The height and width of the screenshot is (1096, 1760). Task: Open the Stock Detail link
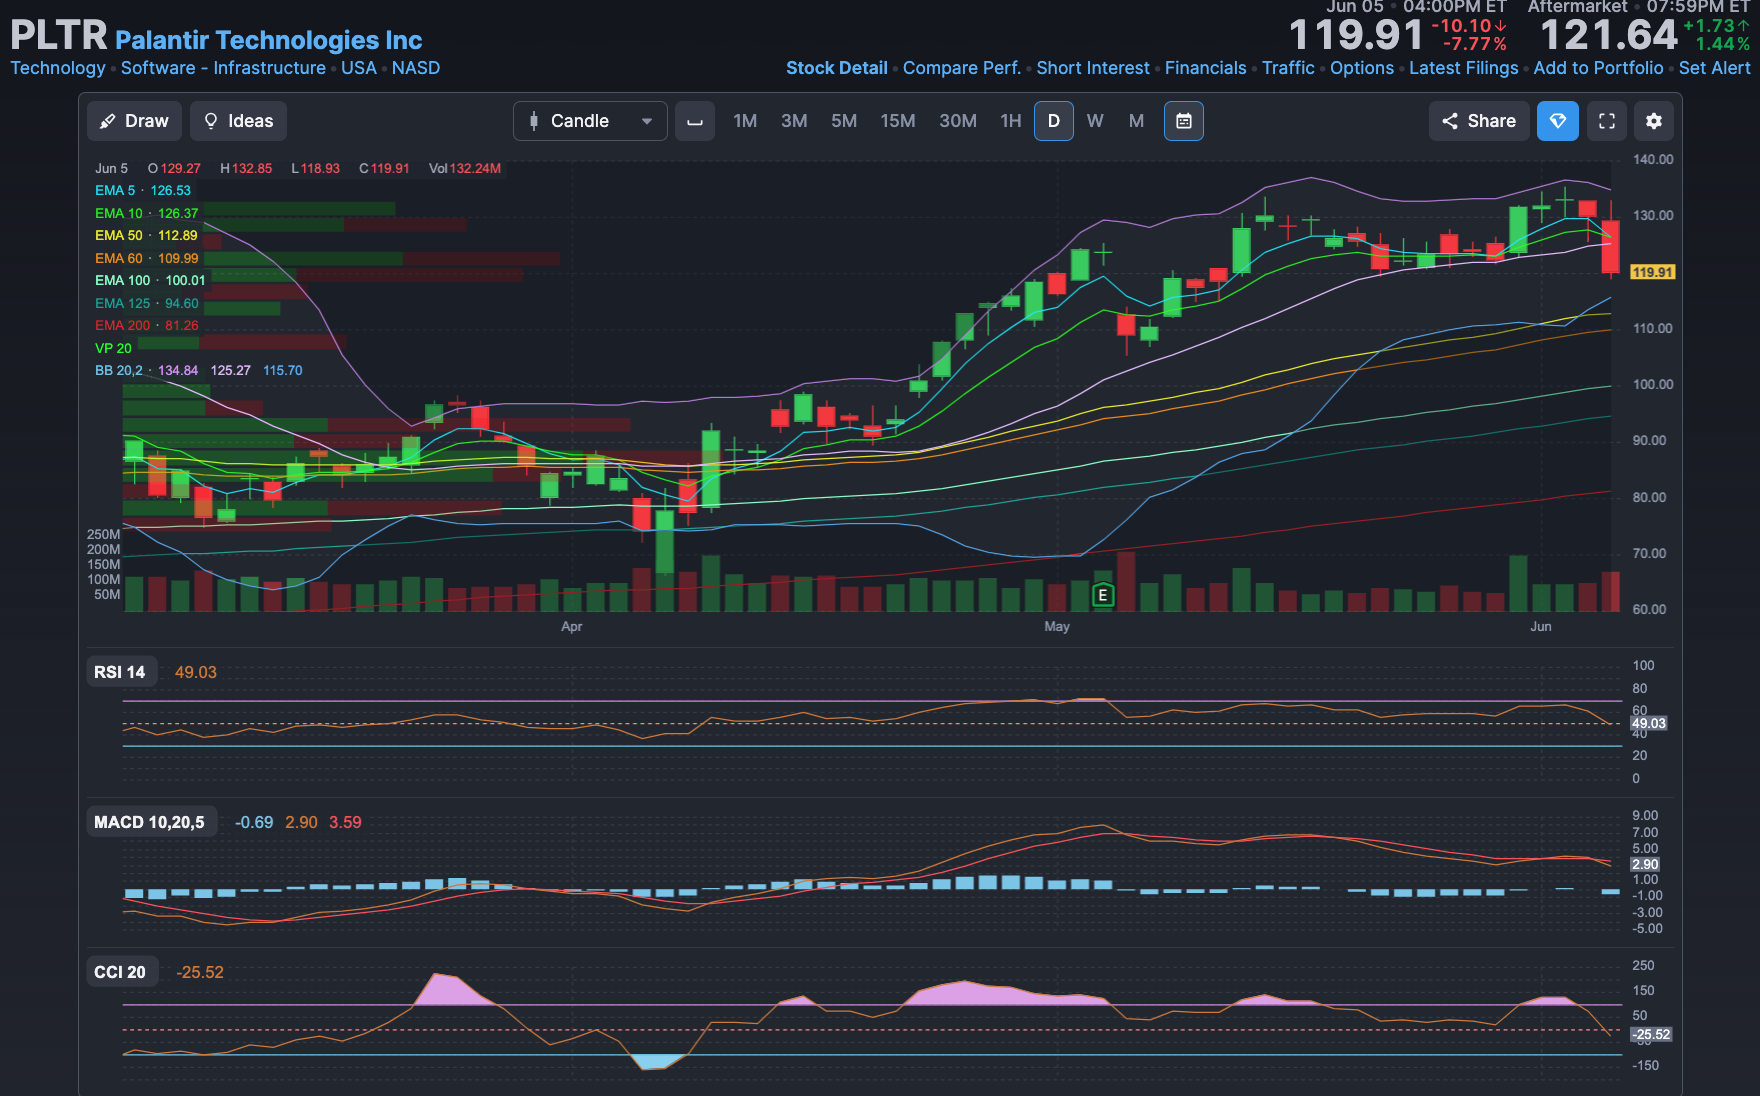837,68
